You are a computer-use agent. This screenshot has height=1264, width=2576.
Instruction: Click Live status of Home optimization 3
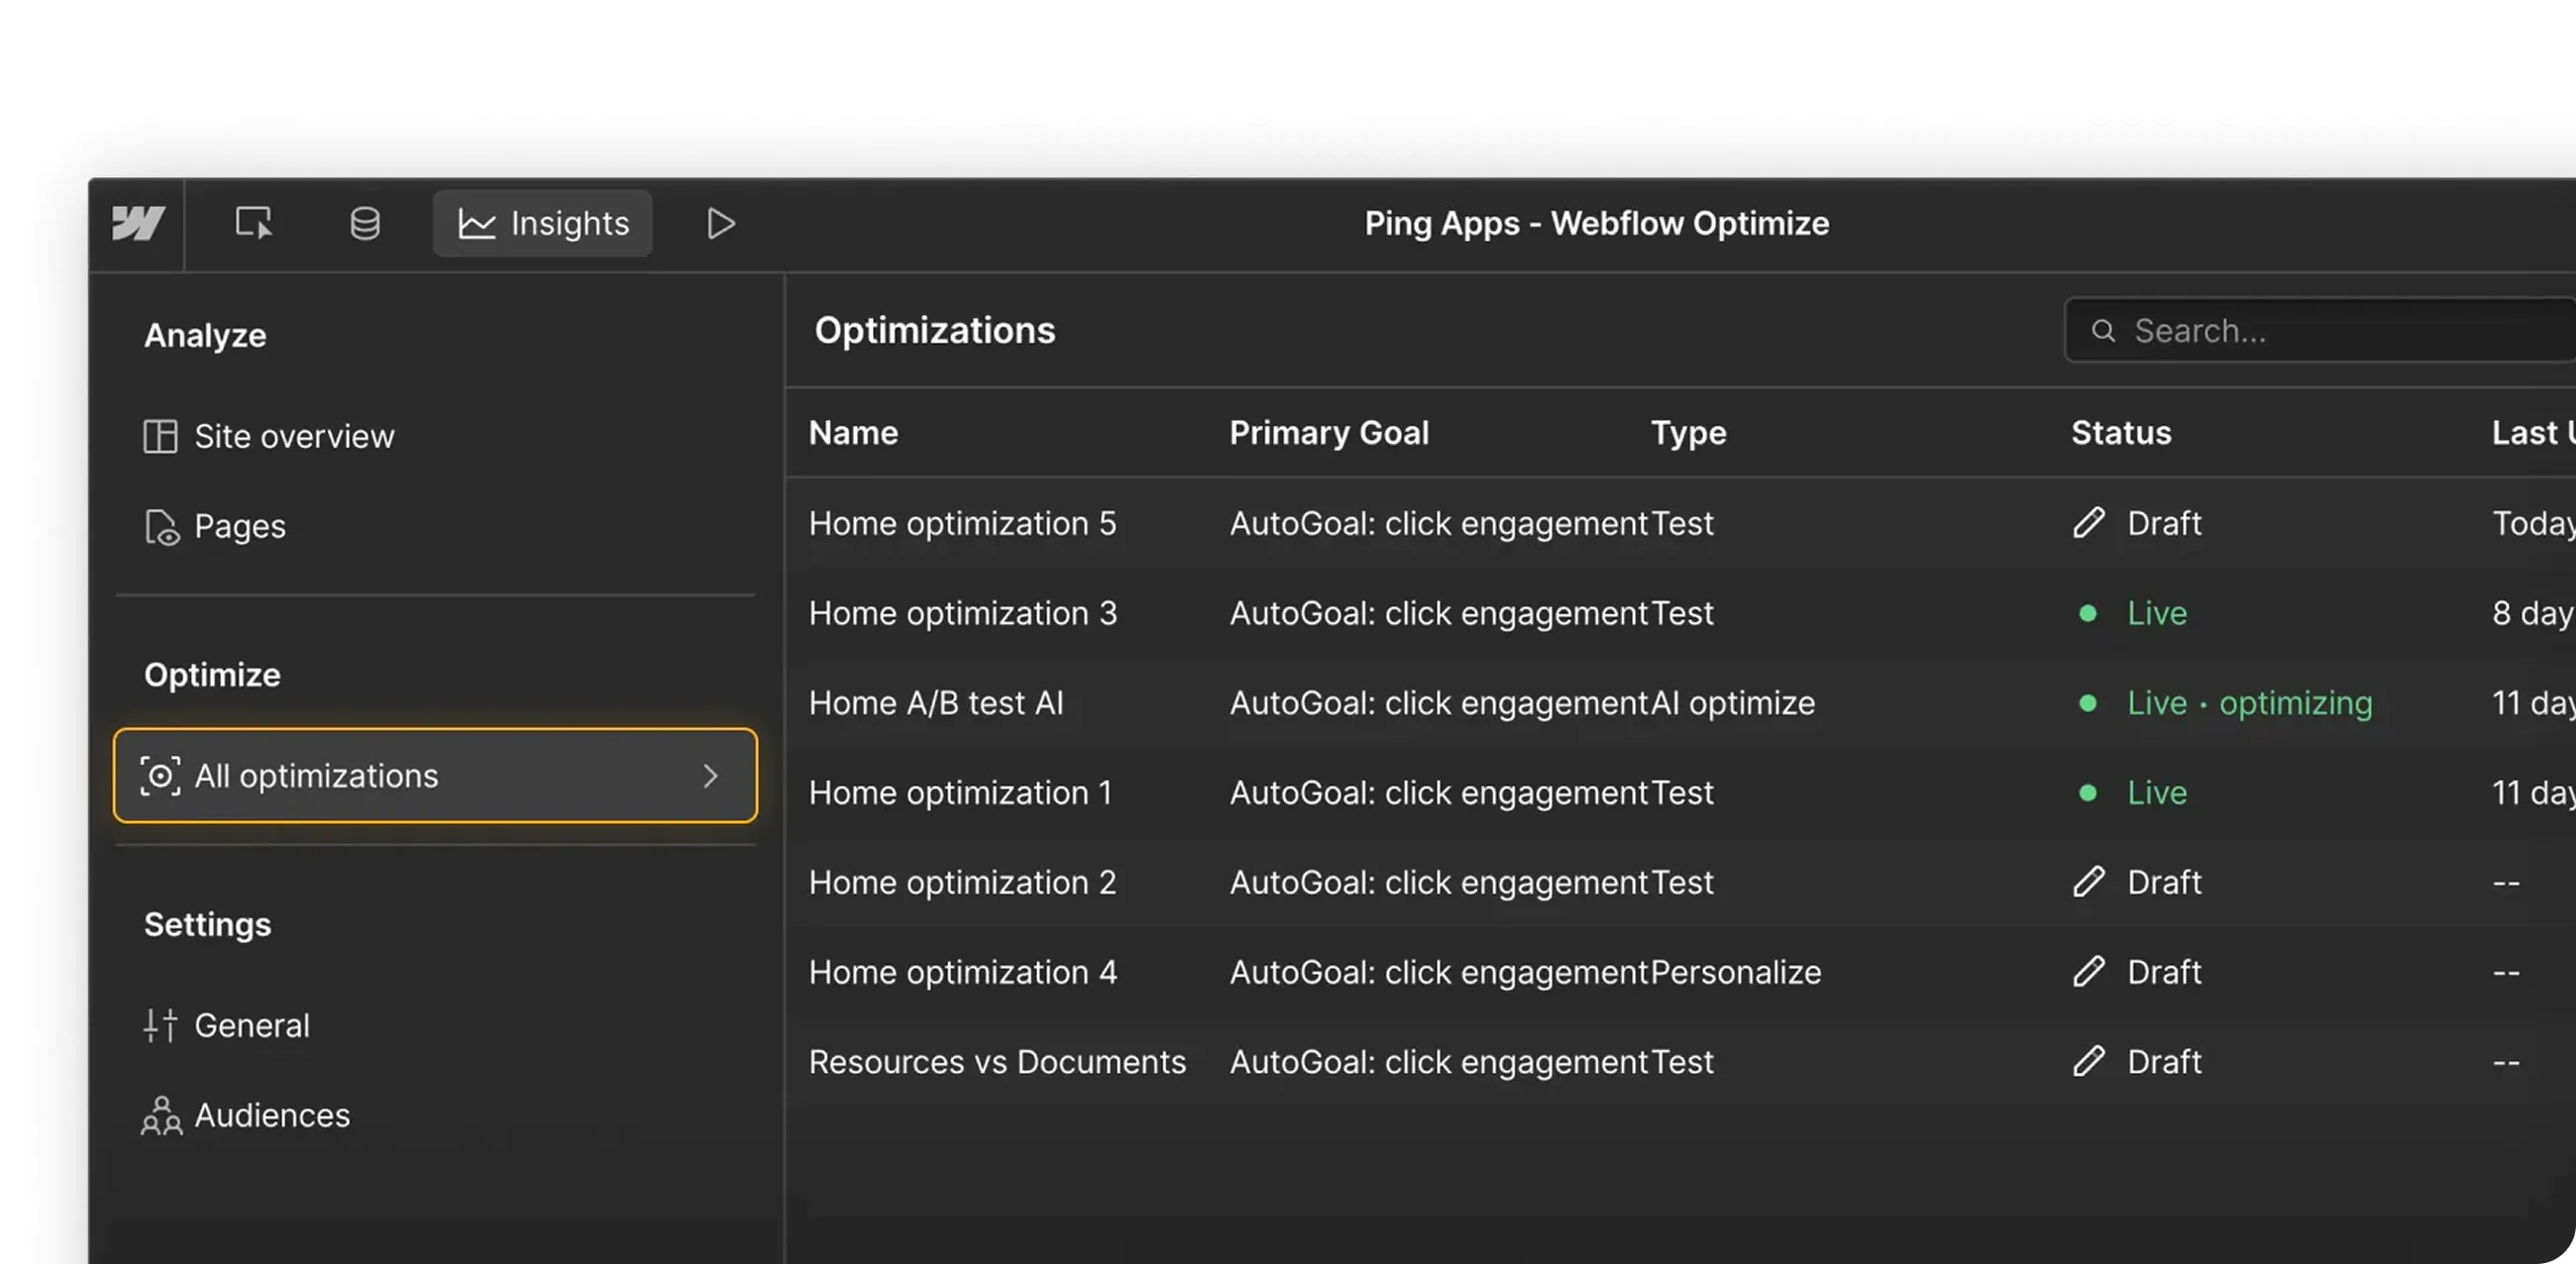click(2157, 613)
